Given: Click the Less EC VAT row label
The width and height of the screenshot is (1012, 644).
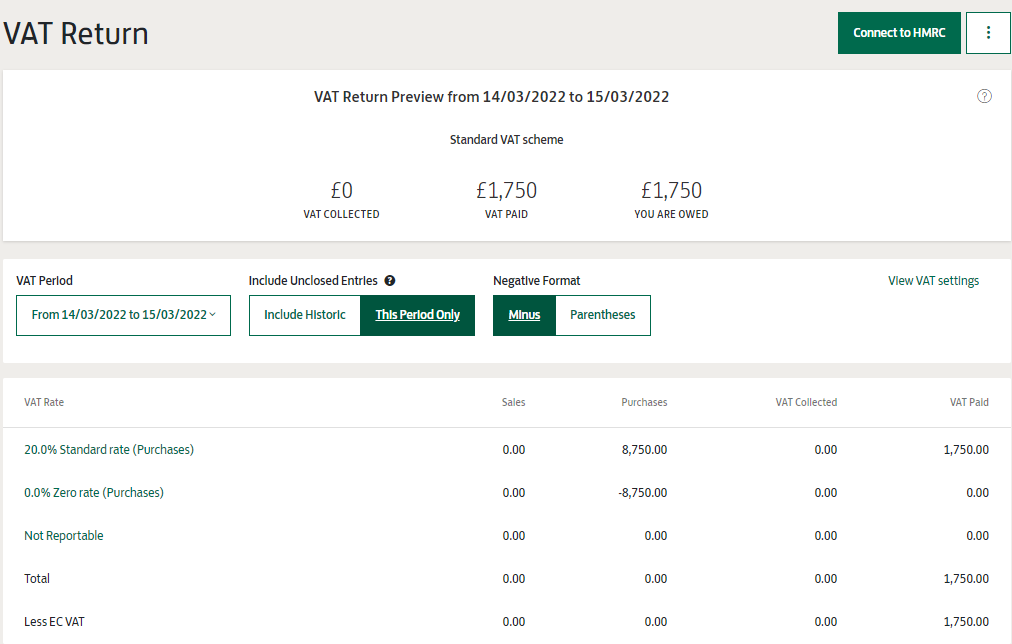Looking at the screenshot, I should [x=54, y=622].
